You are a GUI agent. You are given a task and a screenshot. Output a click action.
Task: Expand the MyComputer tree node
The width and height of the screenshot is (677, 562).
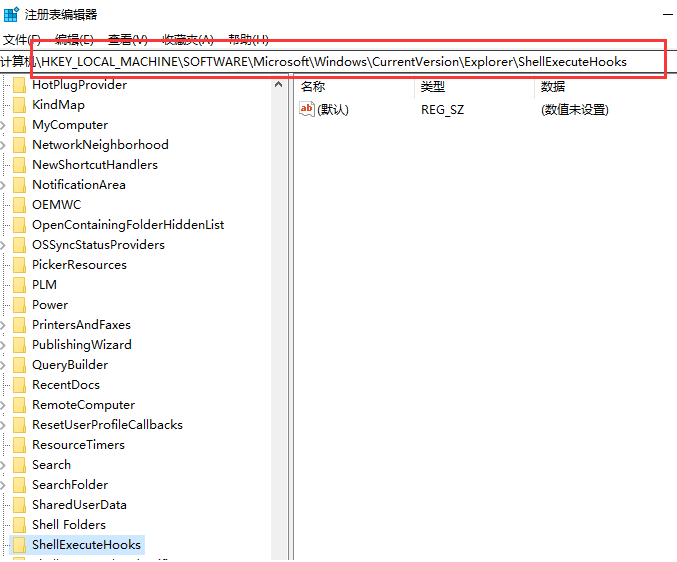[x=4, y=125]
